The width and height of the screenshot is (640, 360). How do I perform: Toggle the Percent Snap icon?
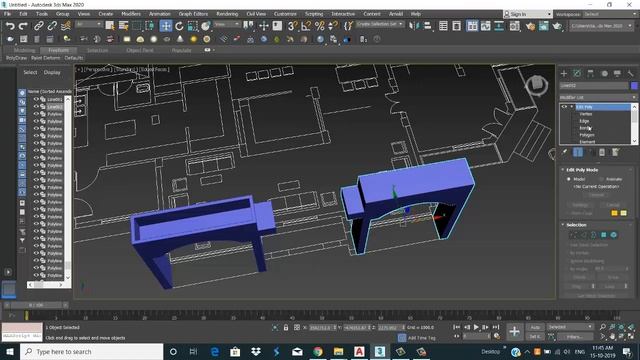click(x=319, y=26)
